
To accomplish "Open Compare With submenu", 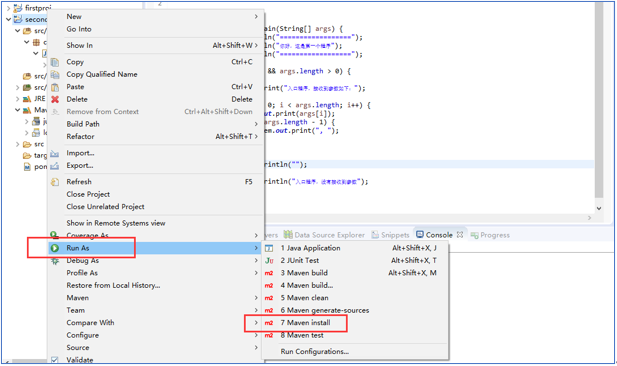I will point(155,323).
